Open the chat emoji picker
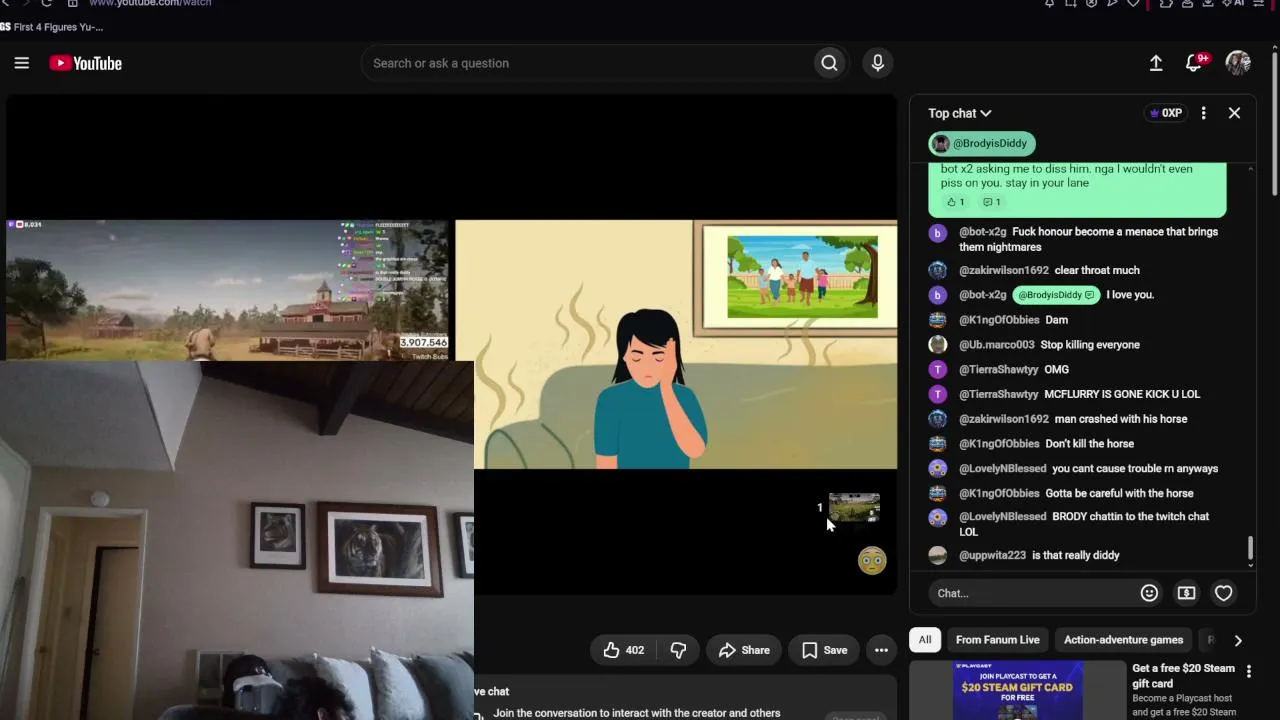The image size is (1280, 720). pyautogui.click(x=1149, y=593)
